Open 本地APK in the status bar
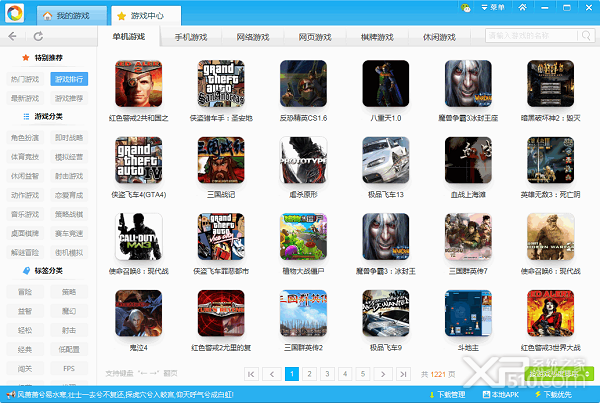Screen dimensions: 600x403 (501, 395)
